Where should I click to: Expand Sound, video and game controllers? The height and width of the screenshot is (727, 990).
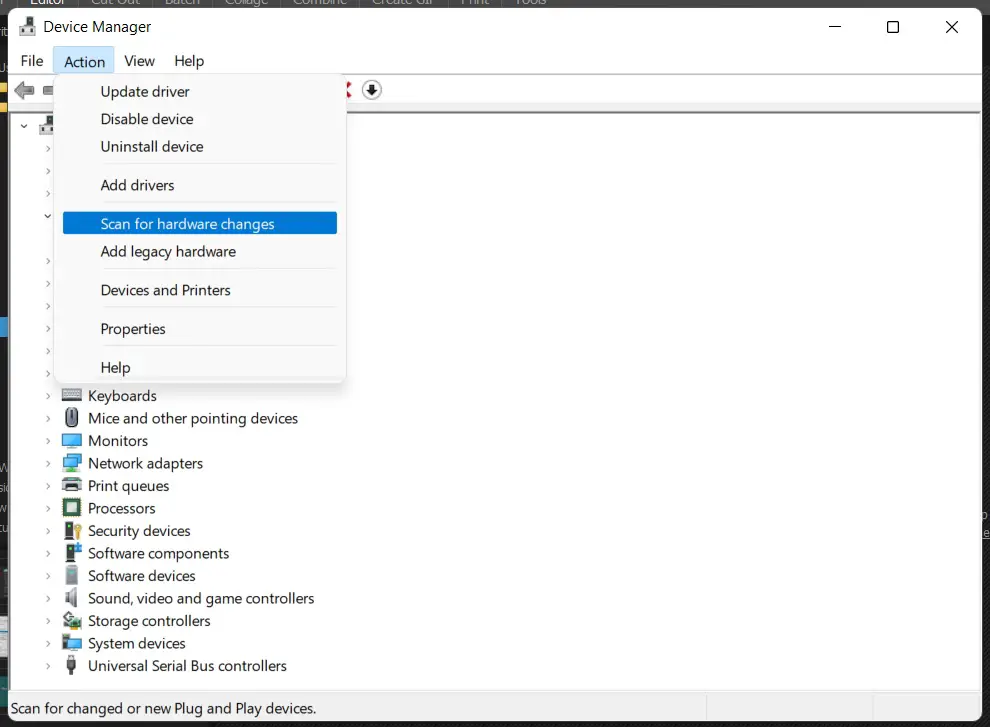(48, 598)
